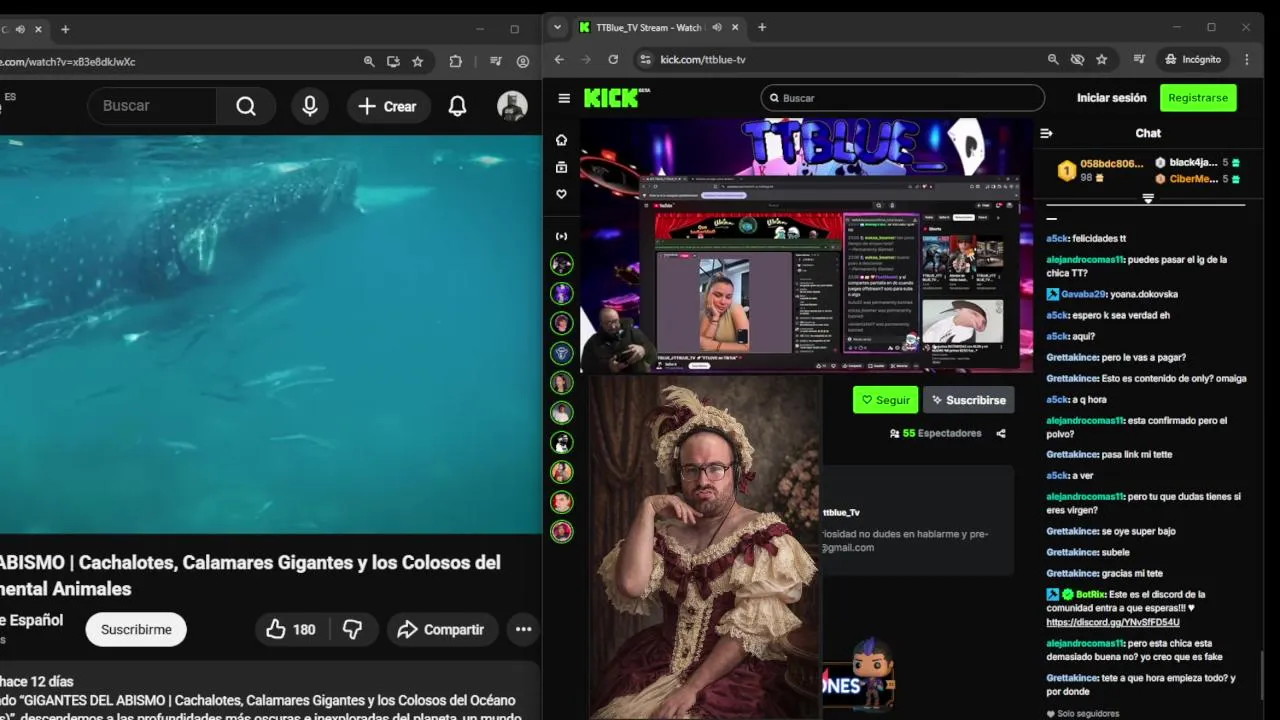Open site information icon beside kick.com URL

pos(645,59)
